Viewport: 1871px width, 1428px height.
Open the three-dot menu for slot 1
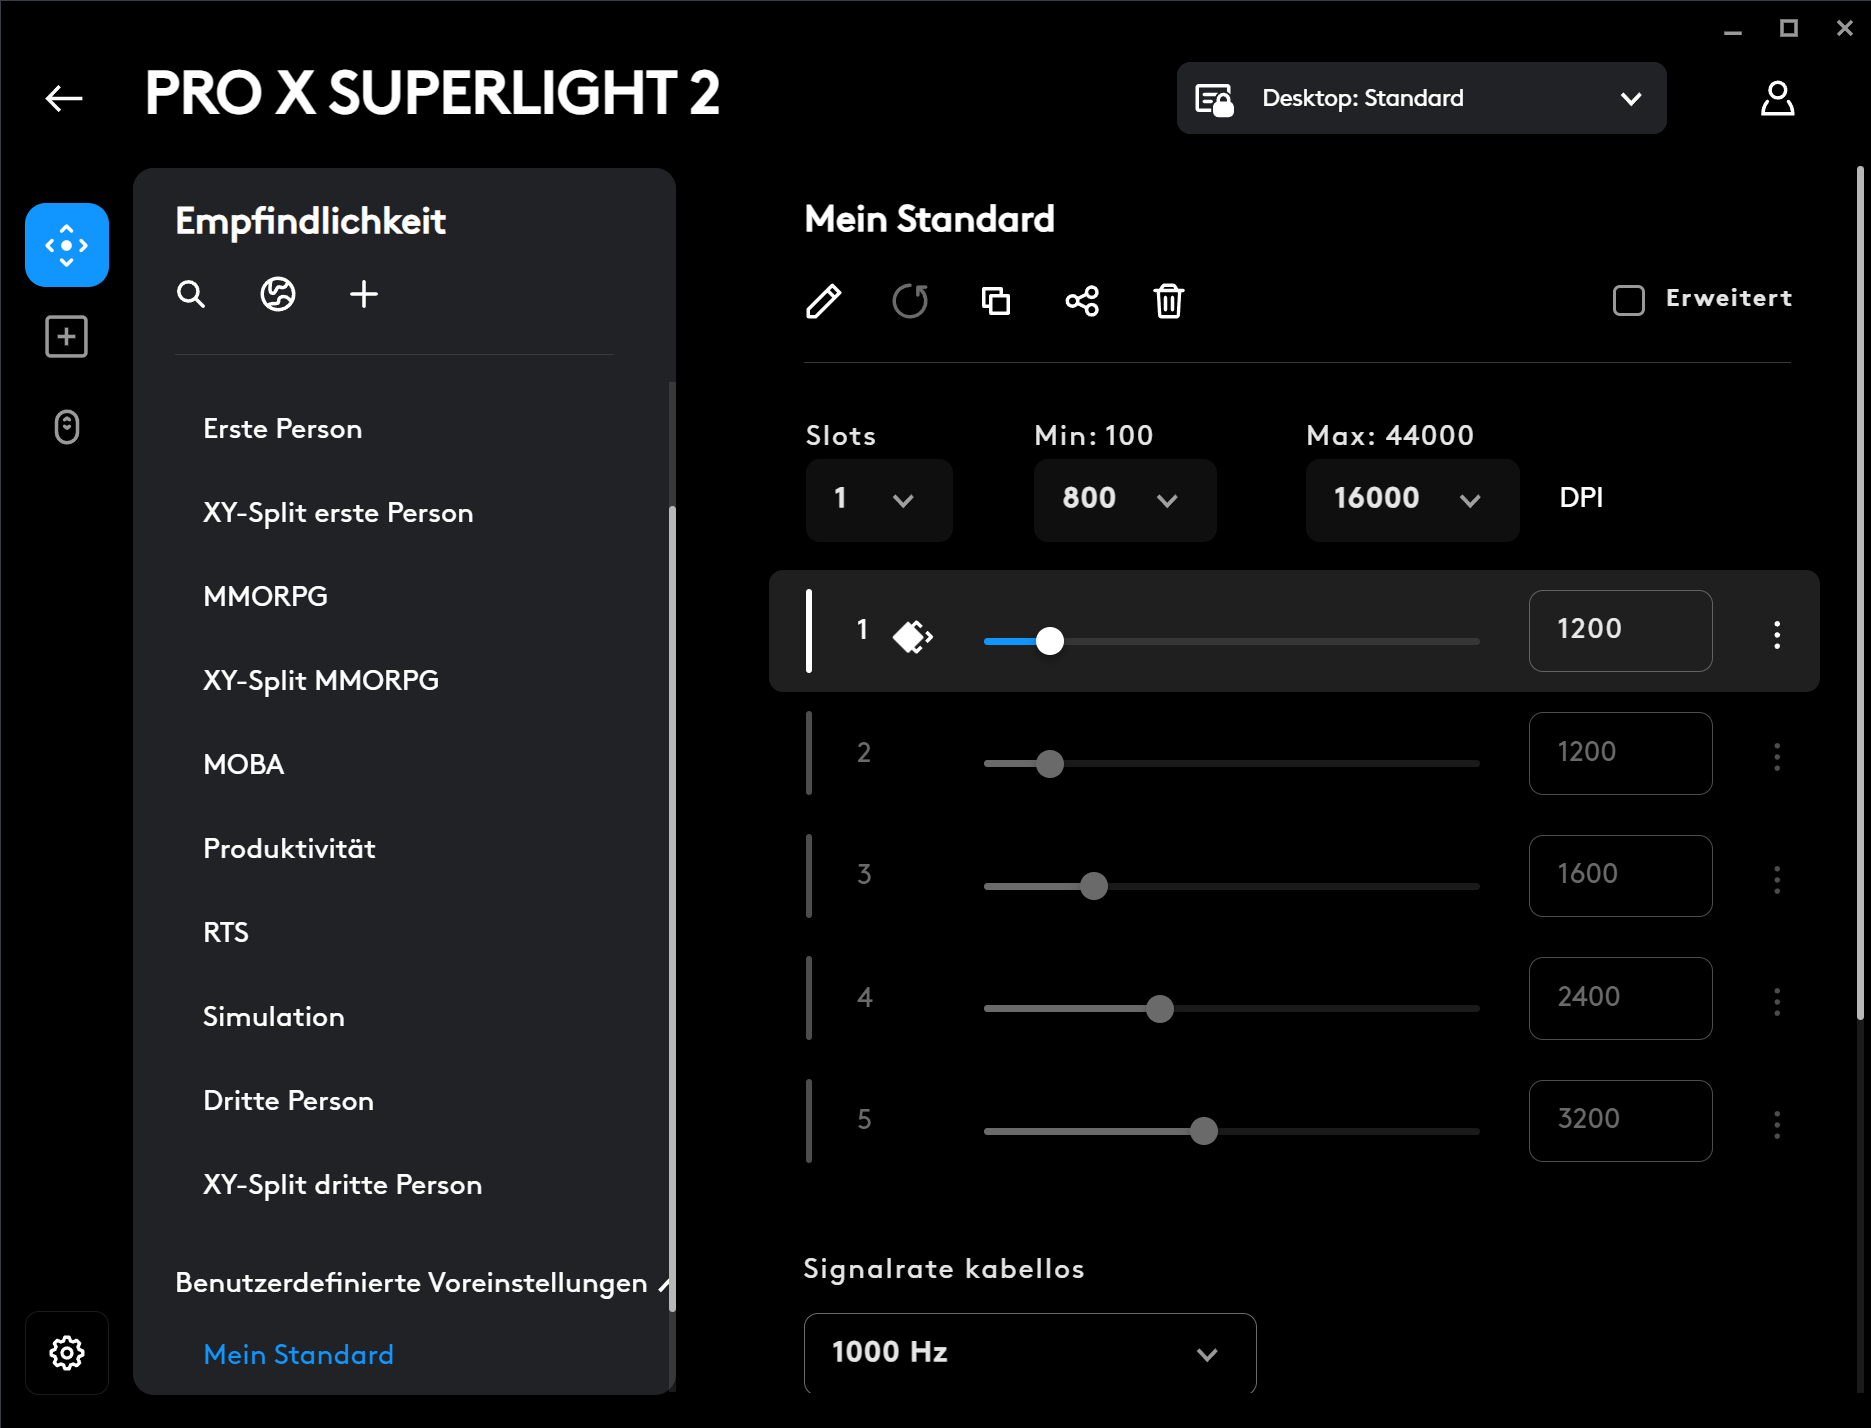coord(1777,634)
